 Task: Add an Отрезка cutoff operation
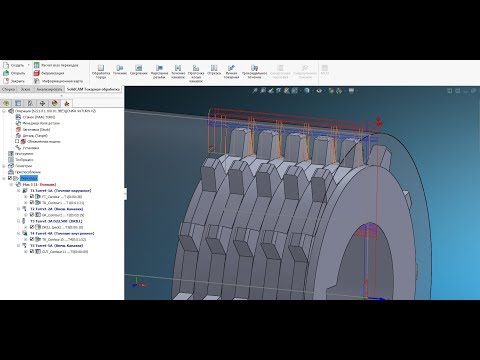tap(214, 70)
